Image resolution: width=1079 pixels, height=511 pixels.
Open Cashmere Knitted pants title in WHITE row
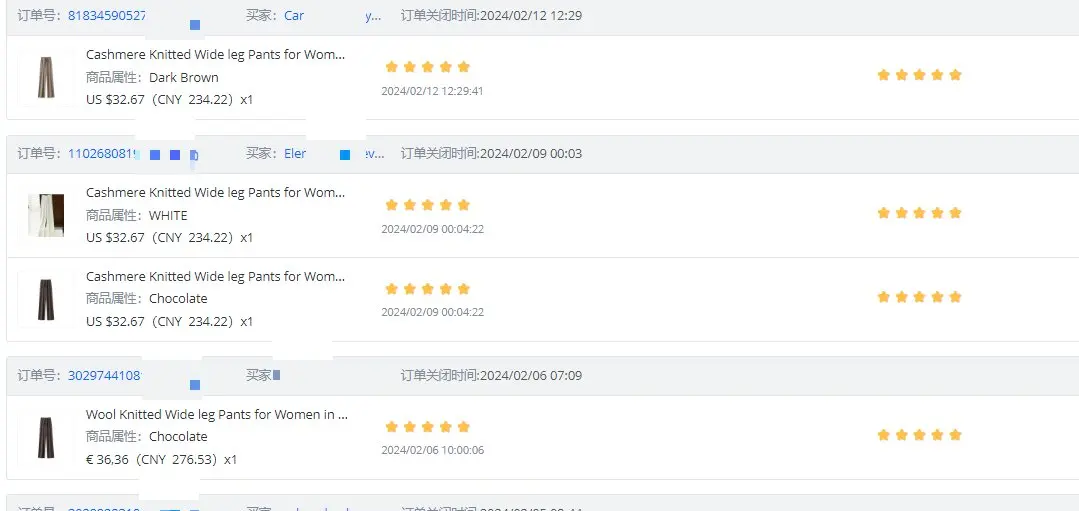pyautogui.click(x=215, y=193)
